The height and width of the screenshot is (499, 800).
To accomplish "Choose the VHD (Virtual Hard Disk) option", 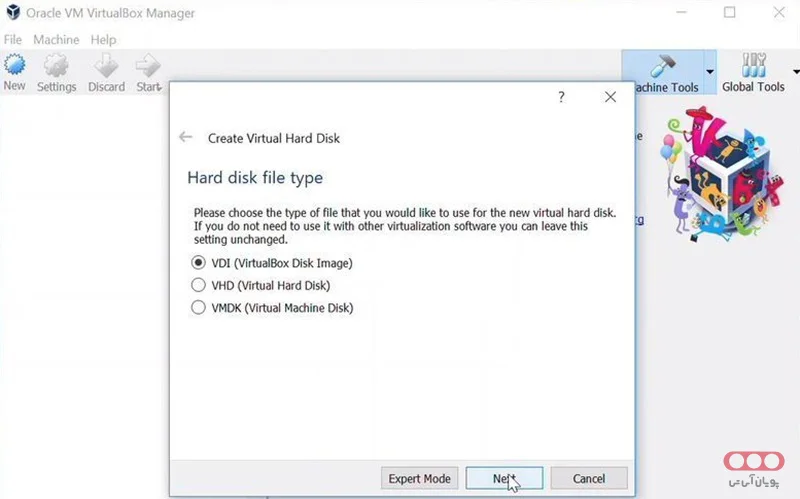I will click(198, 285).
